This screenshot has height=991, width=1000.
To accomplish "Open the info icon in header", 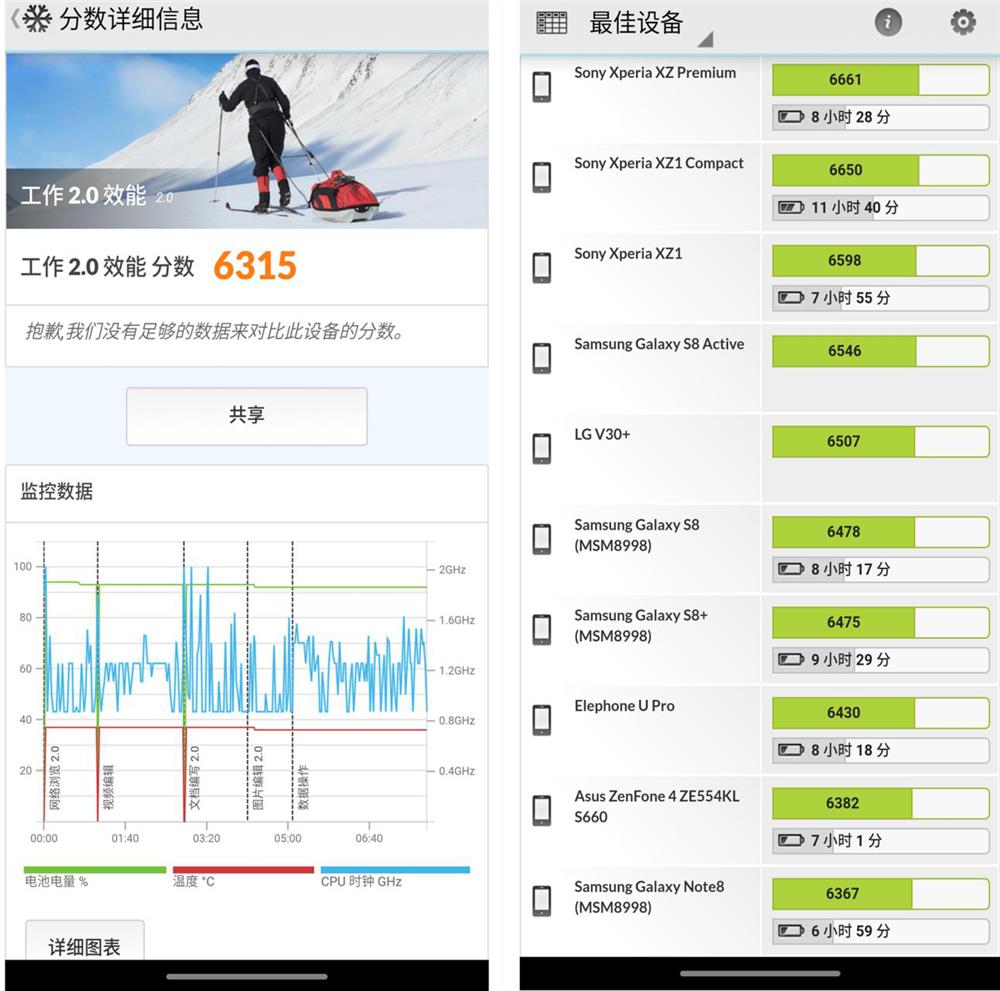I will (x=888, y=22).
